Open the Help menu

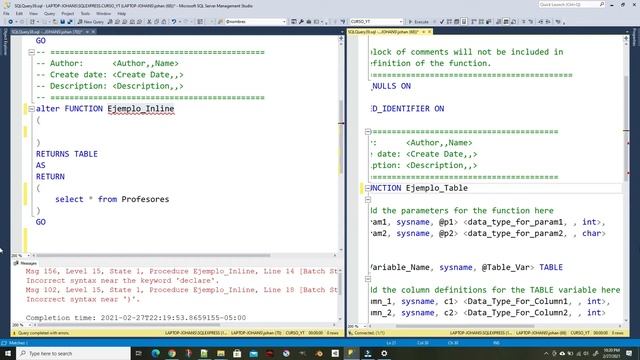(122, 13)
